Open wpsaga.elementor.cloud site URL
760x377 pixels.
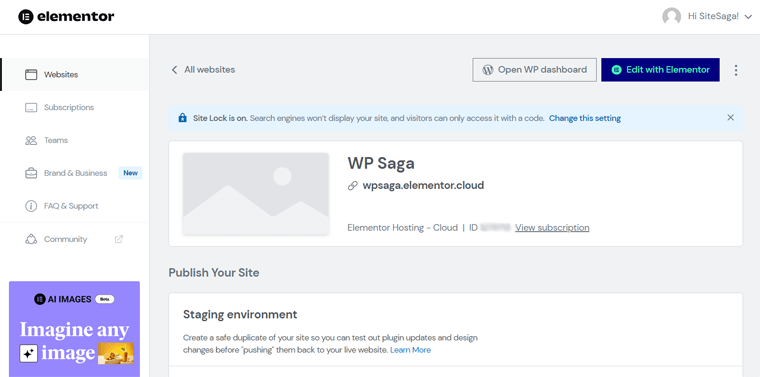click(423, 186)
